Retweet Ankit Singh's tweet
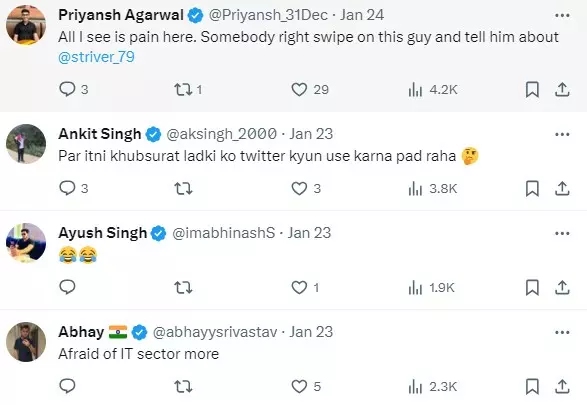 click(x=183, y=188)
